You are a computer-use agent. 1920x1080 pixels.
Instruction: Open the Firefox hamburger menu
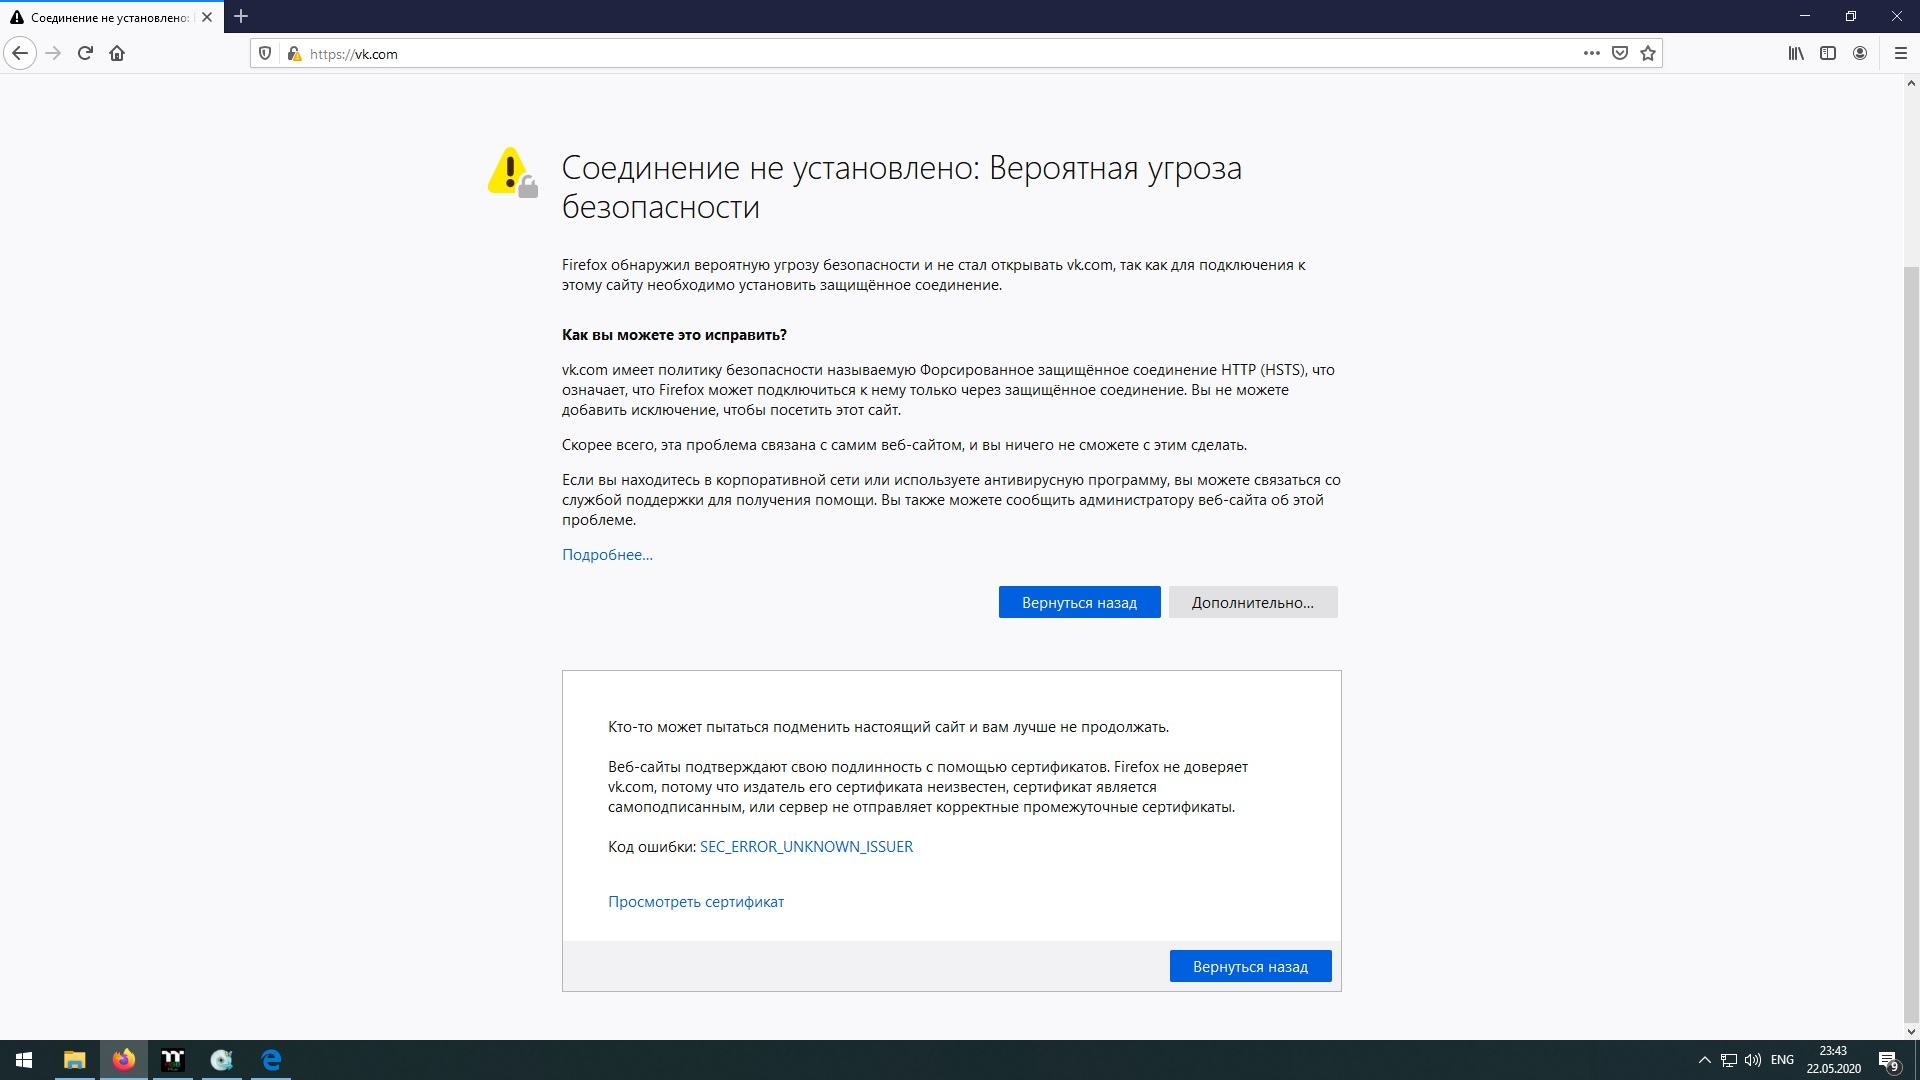1901,53
